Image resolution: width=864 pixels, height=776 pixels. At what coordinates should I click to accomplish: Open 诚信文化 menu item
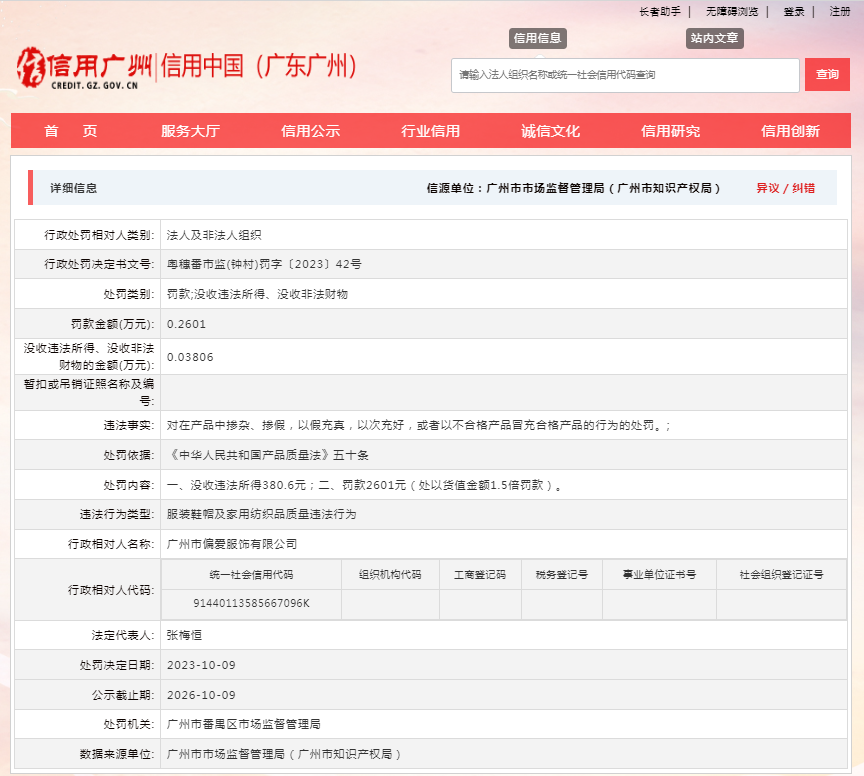[550, 131]
